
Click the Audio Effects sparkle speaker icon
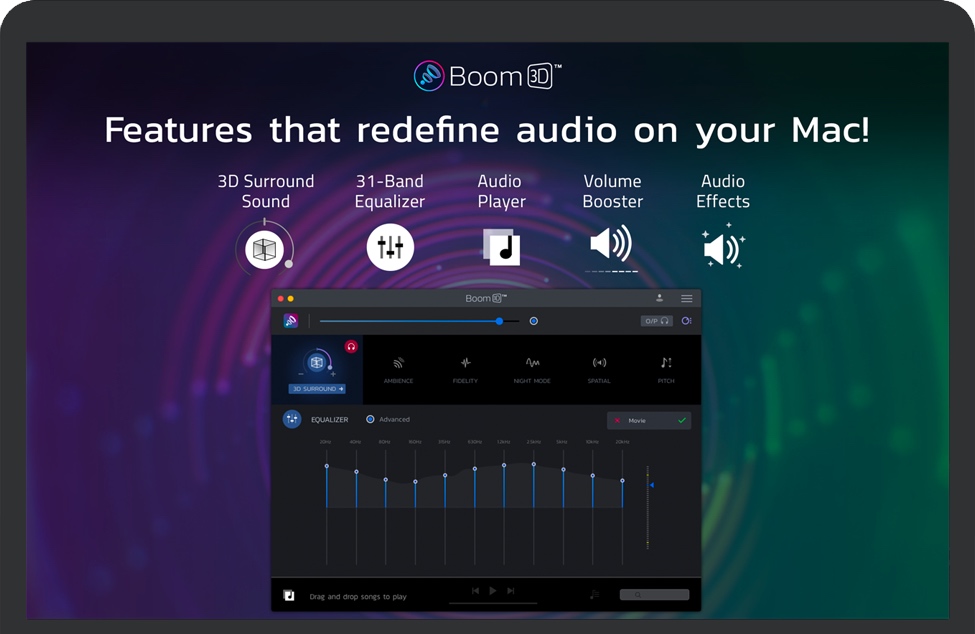click(723, 247)
